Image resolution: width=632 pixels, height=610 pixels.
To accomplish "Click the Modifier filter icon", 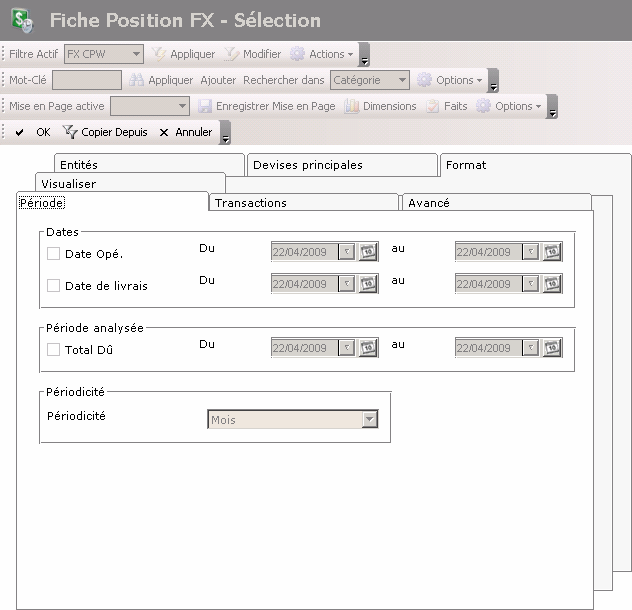I will coord(231,54).
